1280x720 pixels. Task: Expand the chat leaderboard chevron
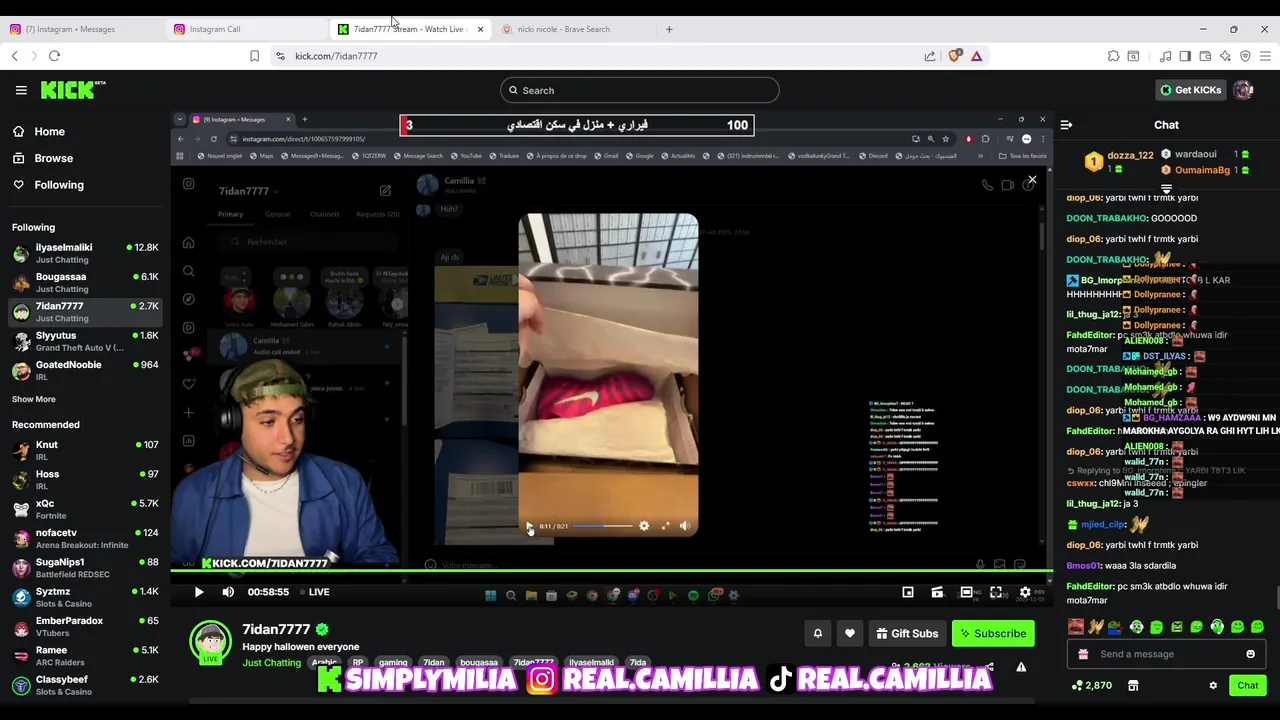[x=1166, y=188]
